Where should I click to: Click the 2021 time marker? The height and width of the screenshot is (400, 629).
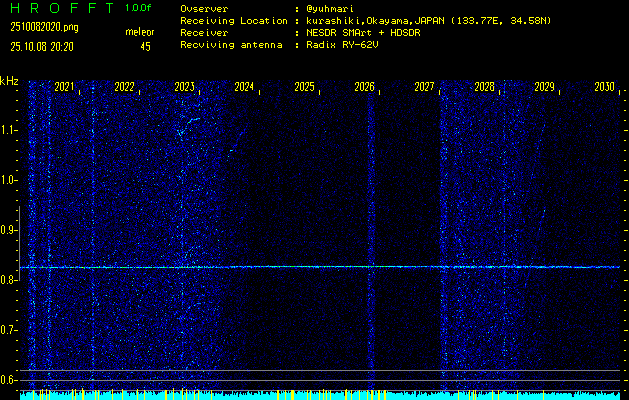pyautogui.click(x=64, y=87)
